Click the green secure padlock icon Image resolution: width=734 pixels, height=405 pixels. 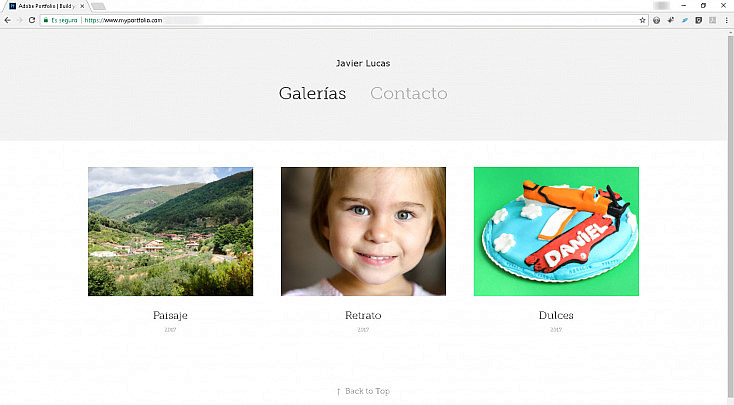click(46, 20)
